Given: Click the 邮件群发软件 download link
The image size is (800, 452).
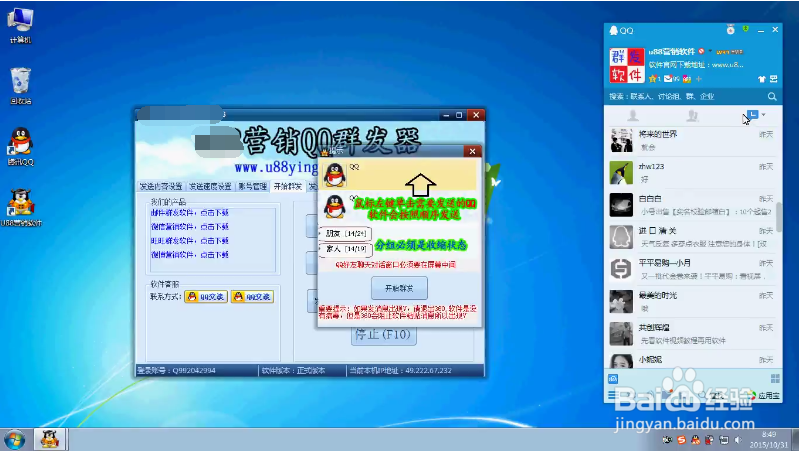Looking at the screenshot, I should pyautogui.click(x=189, y=213).
